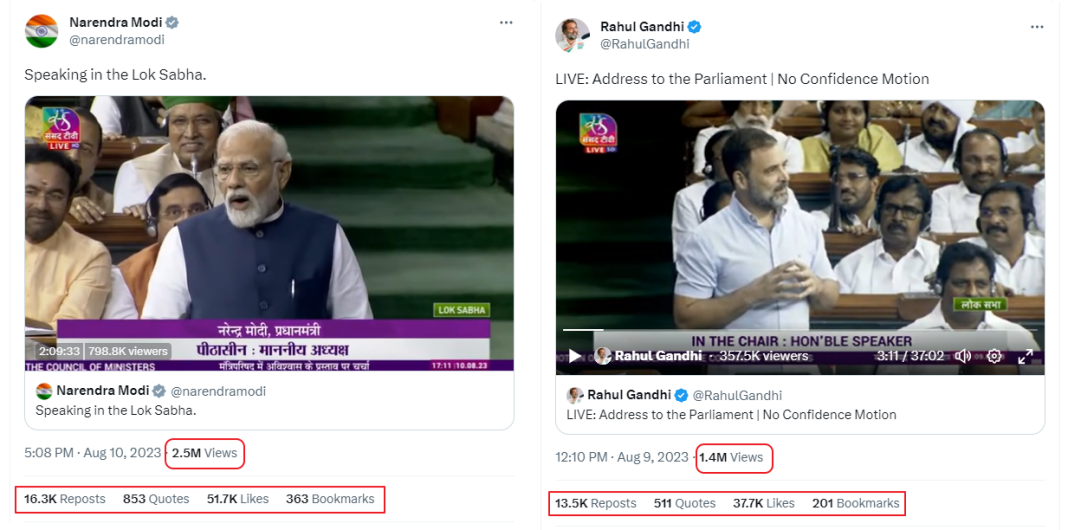Open 511 Quotes on Rahul's tweet

coord(685,503)
